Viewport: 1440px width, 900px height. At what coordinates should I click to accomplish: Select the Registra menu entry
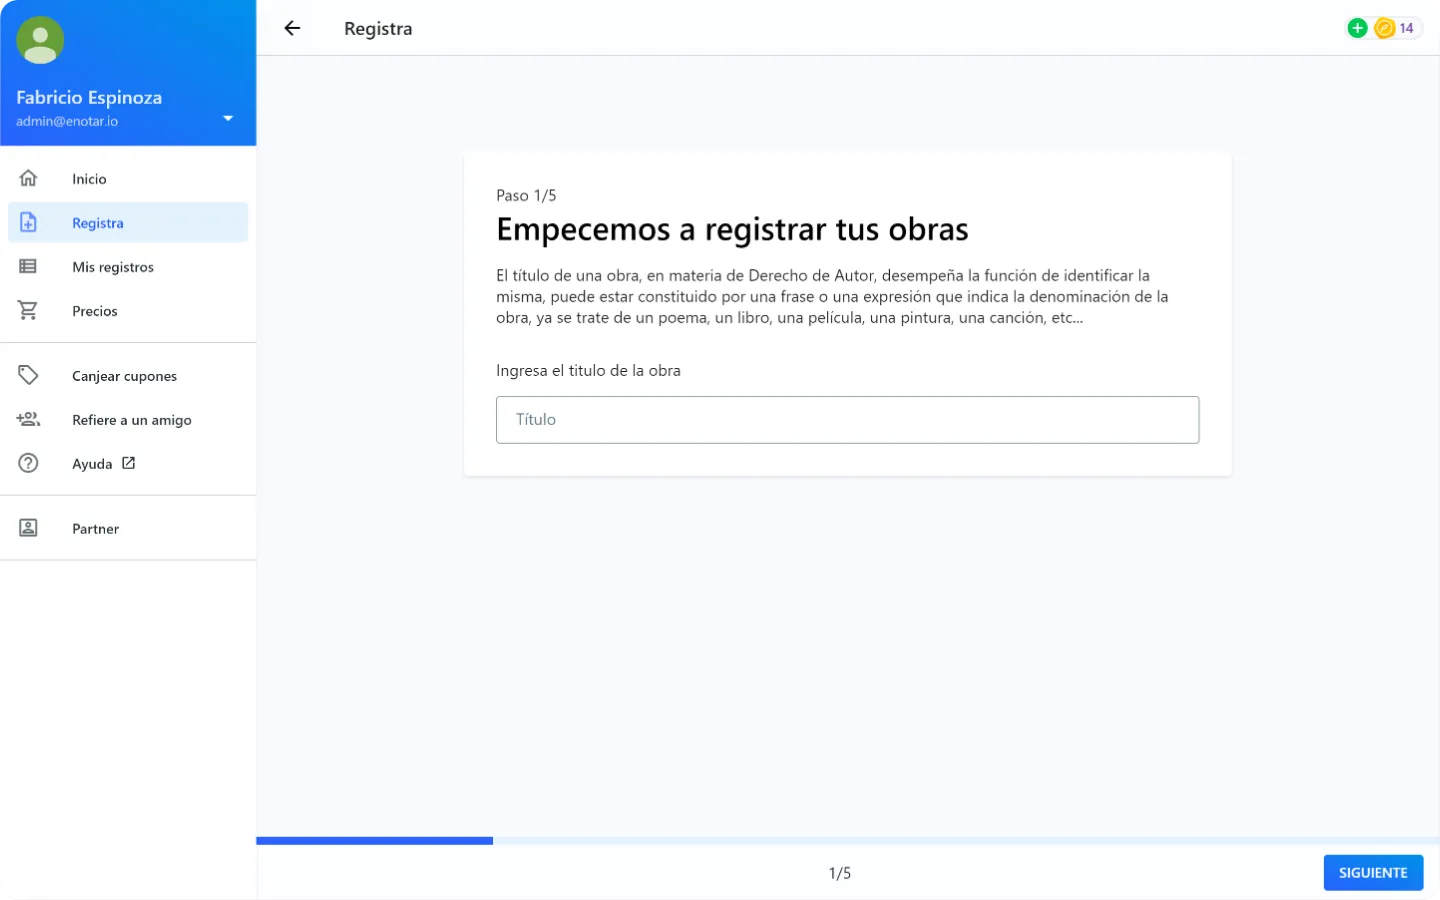pos(97,222)
